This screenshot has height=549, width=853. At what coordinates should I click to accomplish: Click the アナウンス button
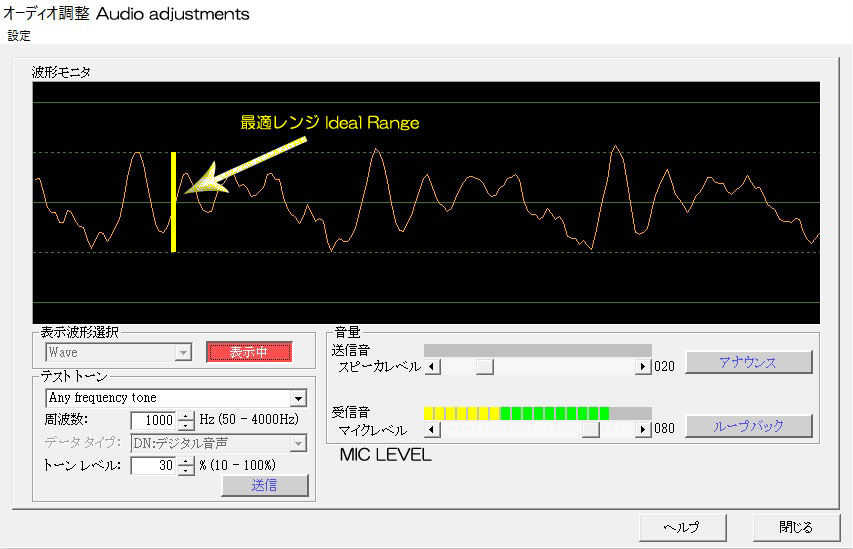[749, 362]
